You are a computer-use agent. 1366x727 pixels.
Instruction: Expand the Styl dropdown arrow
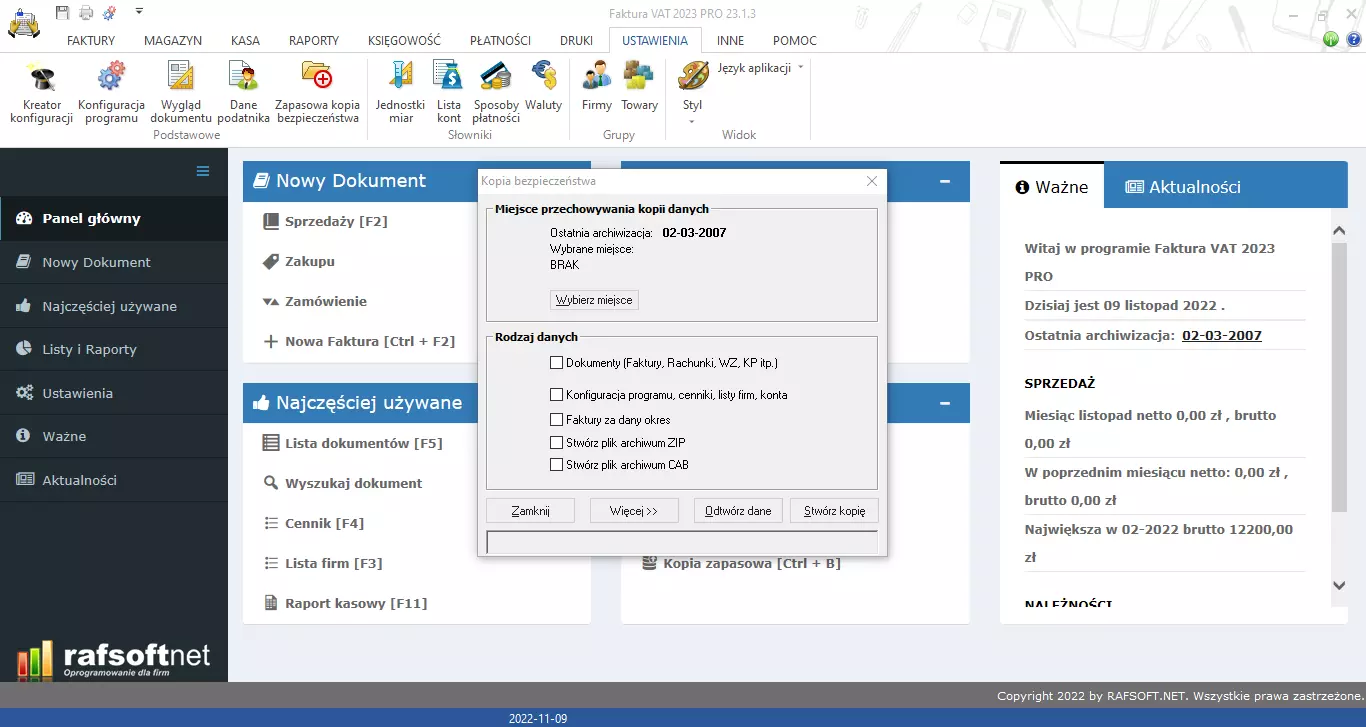(x=692, y=119)
